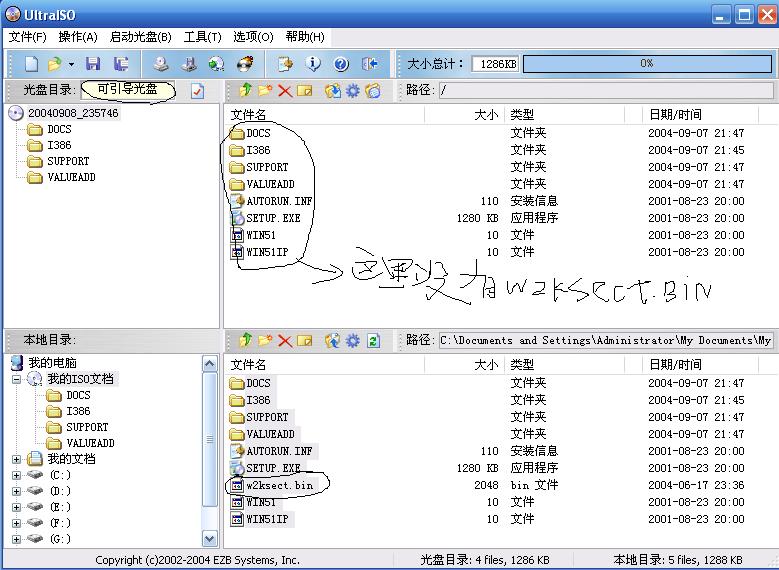Open the dropdown arrow beside the Open icon
The height and width of the screenshot is (570, 779).
pos(72,64)
